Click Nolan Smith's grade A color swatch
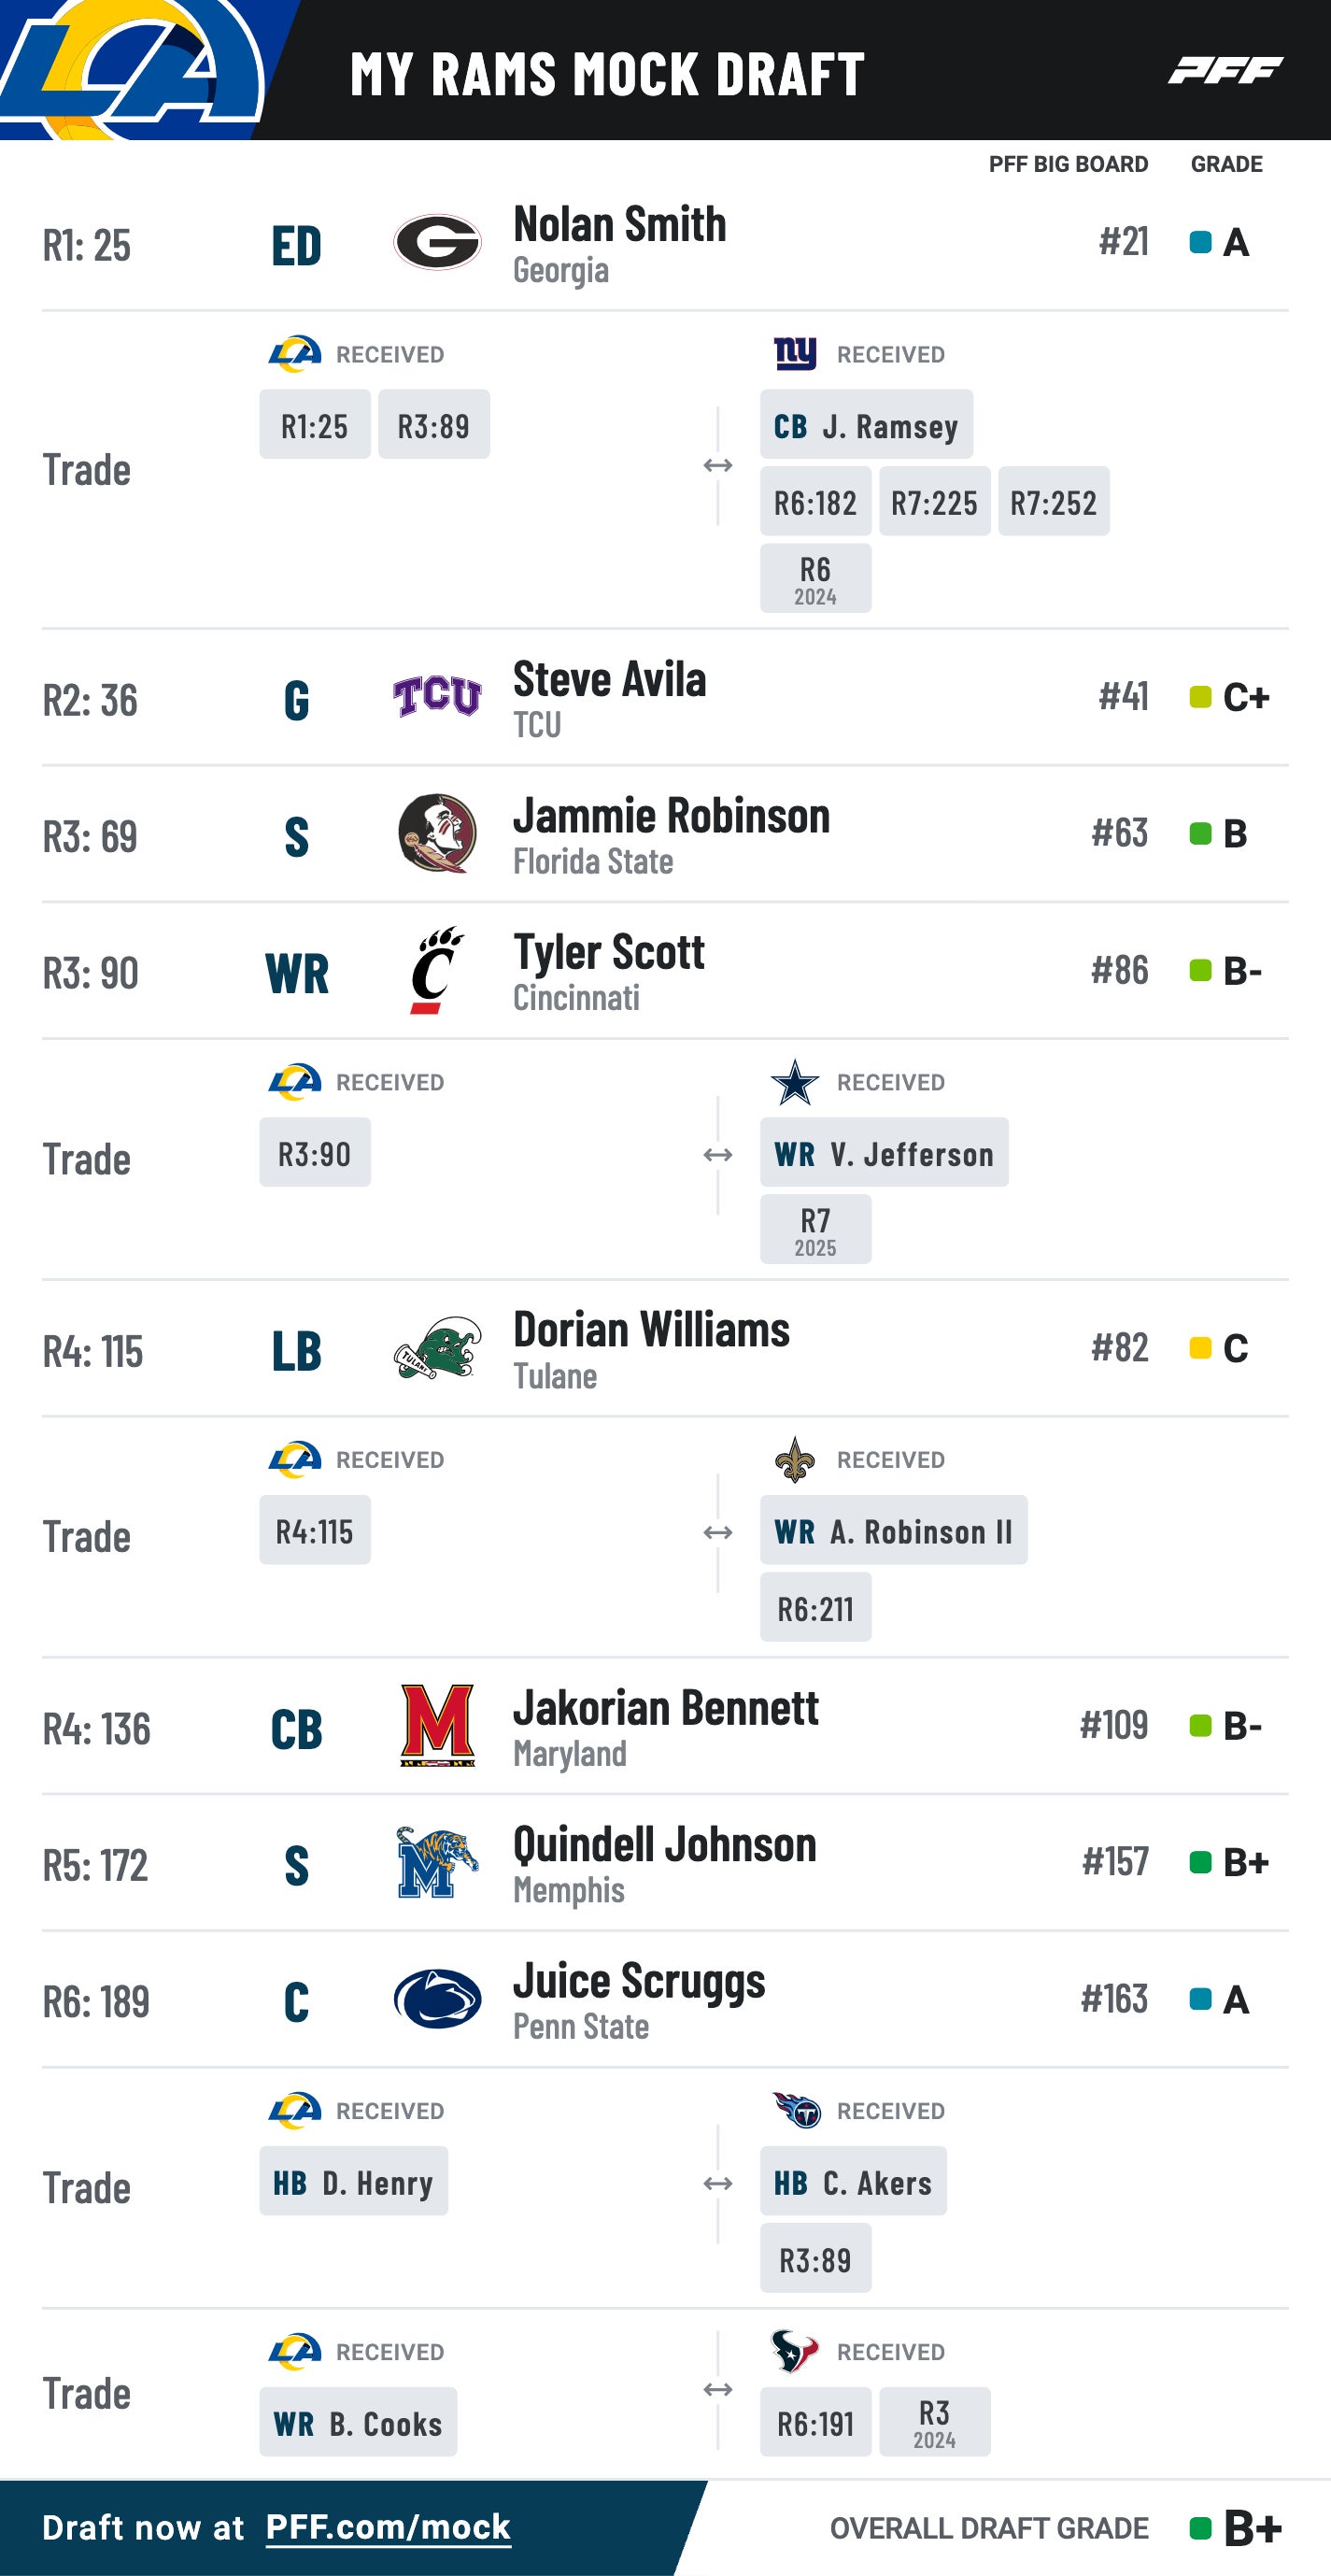This screenshot has height=2576, width=1331. coord(1200,242)
